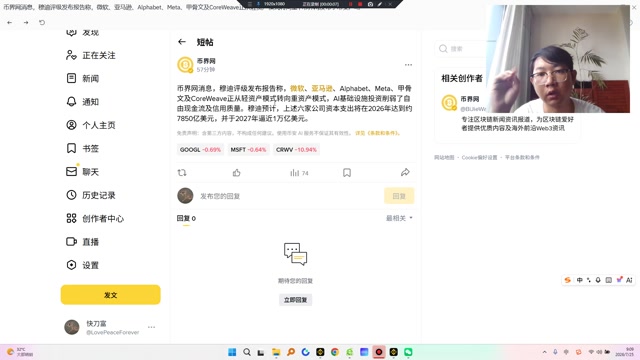Click the 发布您的回复 reply input field
The width and height of the screenshot is (640, 360).
pyautogui.click(x=289, y=196)
